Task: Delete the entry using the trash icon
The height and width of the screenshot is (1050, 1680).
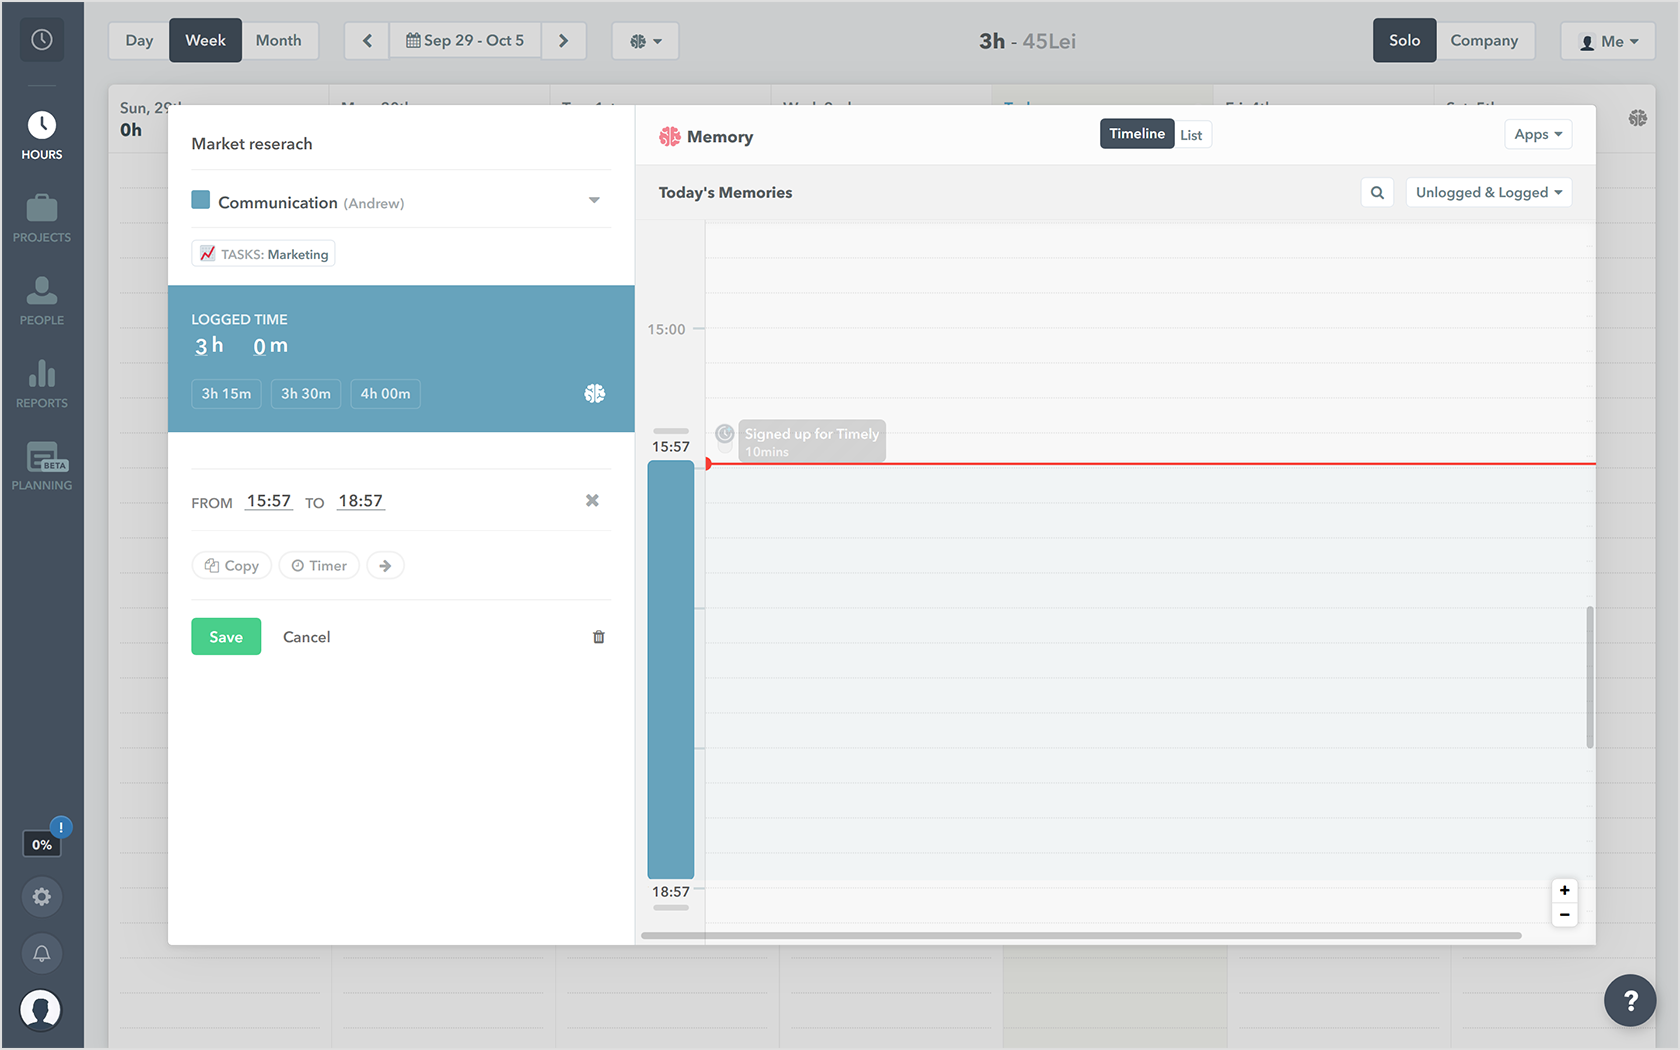Action: [x=599, y=636]
